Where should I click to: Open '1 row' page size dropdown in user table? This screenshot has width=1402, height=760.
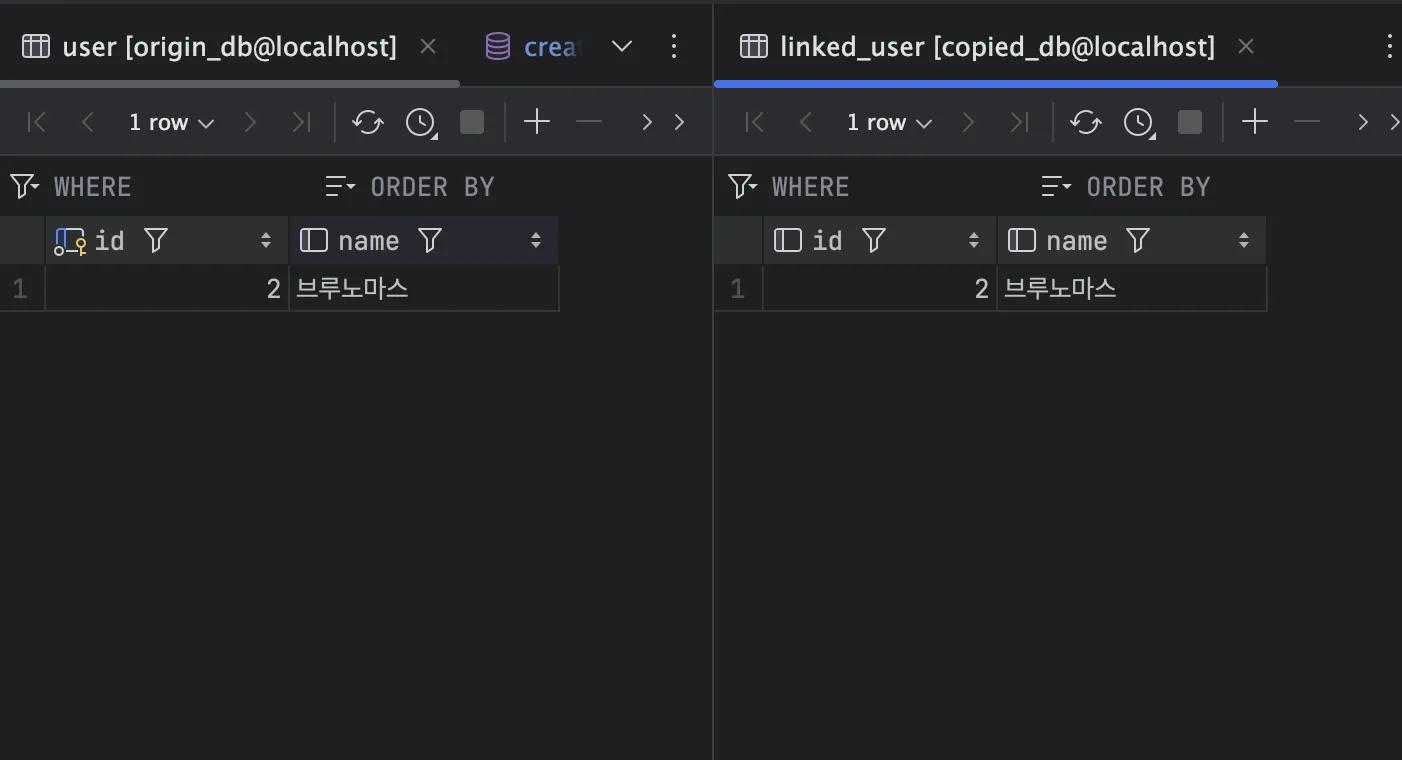(x=171, y=122)
